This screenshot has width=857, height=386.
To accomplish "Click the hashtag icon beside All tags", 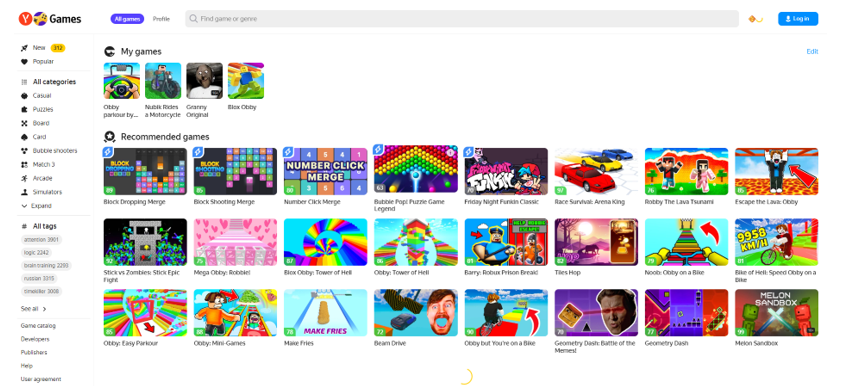I will click(x=24, y=226).
